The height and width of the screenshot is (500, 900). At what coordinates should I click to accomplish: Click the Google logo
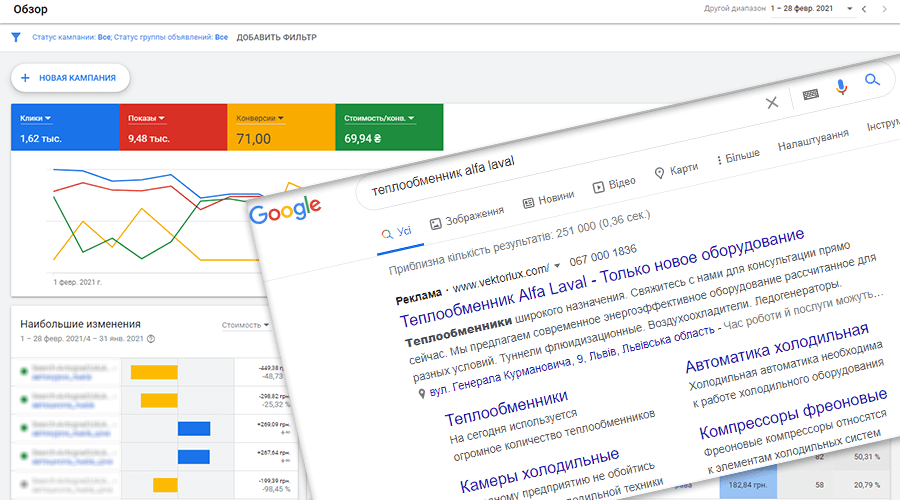click(x=285, y=210)
